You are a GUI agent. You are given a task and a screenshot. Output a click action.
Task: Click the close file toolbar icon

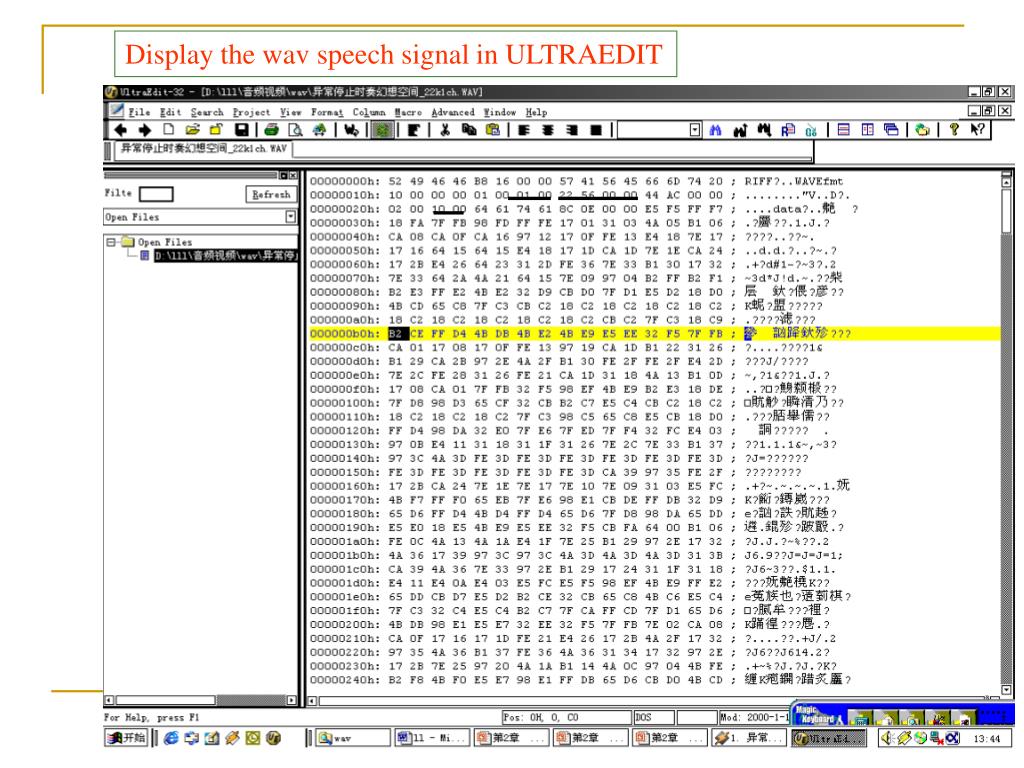pos(216,130)
